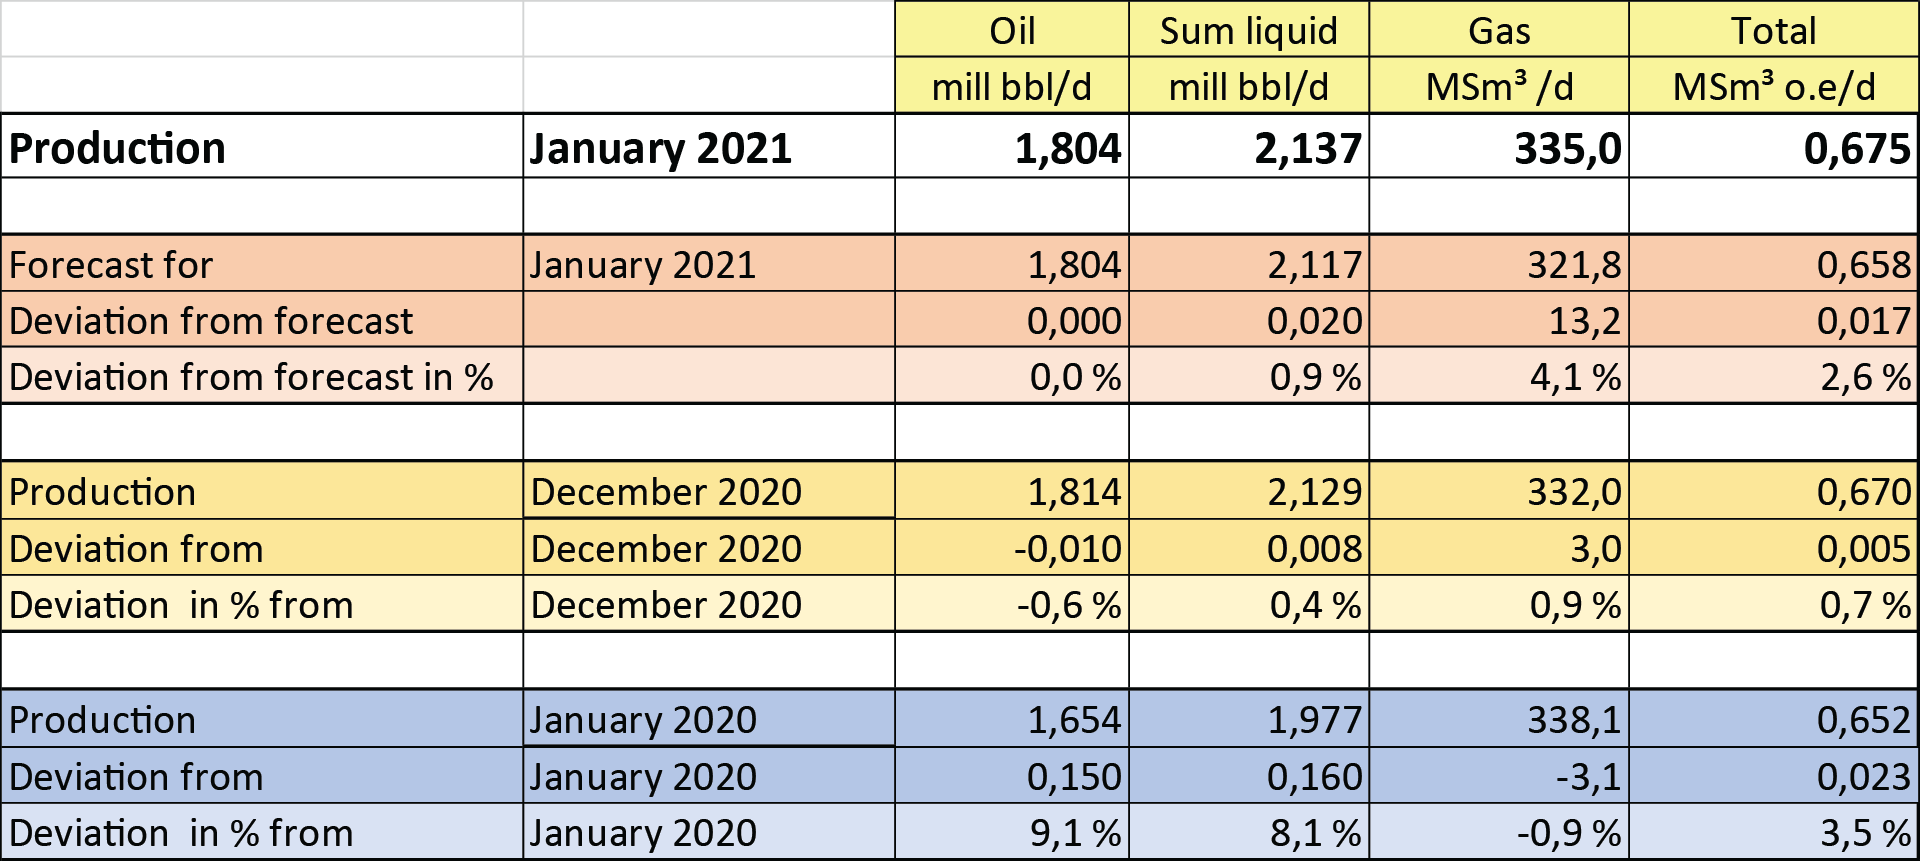
Task: Click the bold Production row label
Action: (261, 147)
